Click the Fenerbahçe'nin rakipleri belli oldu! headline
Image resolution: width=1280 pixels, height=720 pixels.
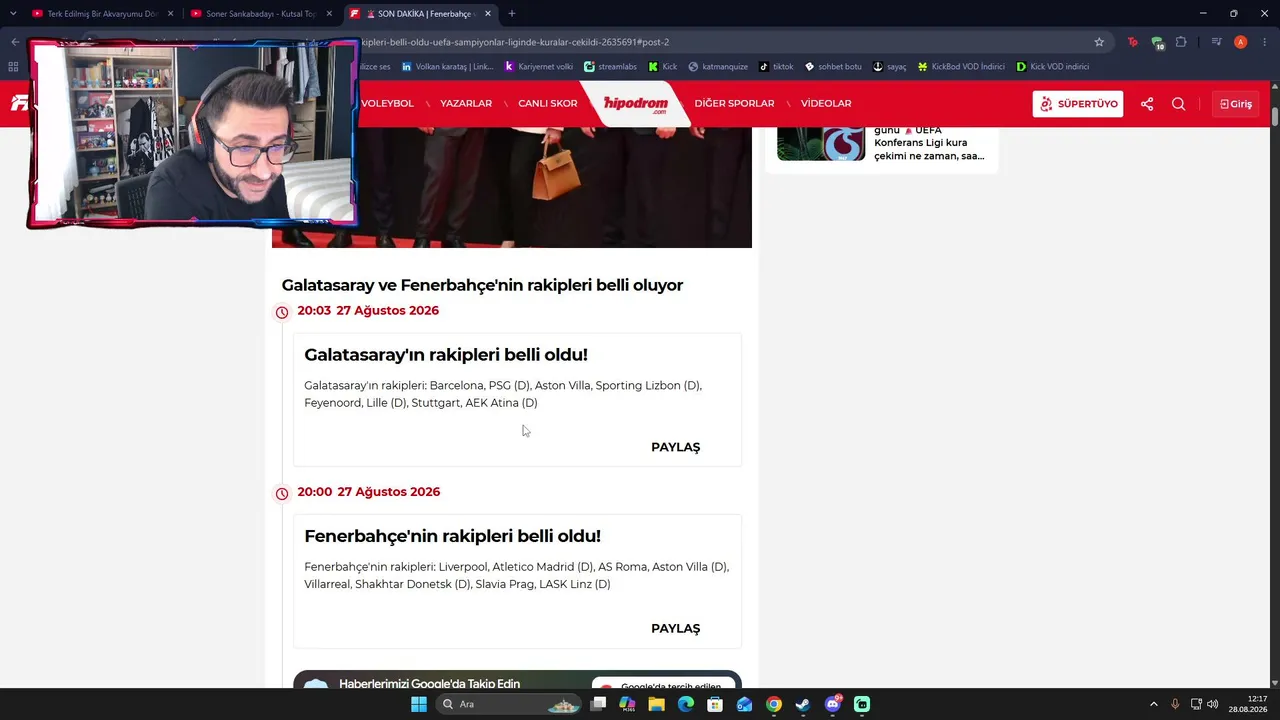pos(453,536)
